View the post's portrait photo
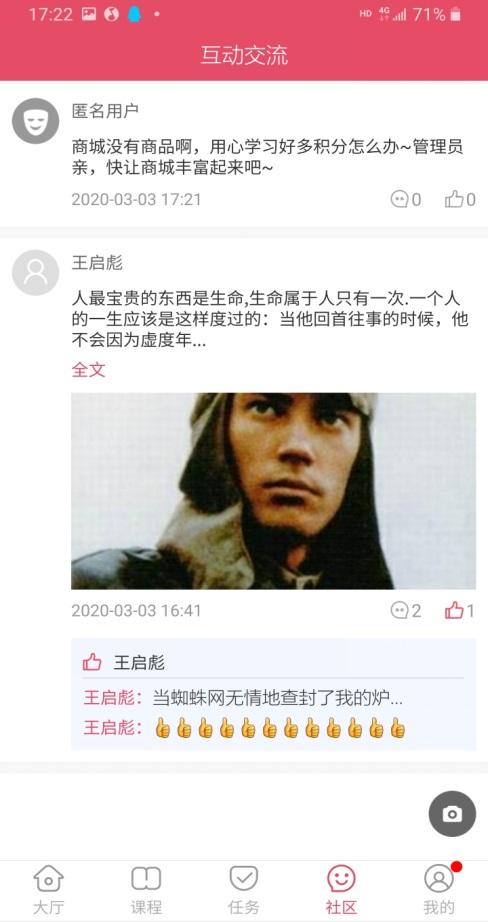 pos(273,491)
